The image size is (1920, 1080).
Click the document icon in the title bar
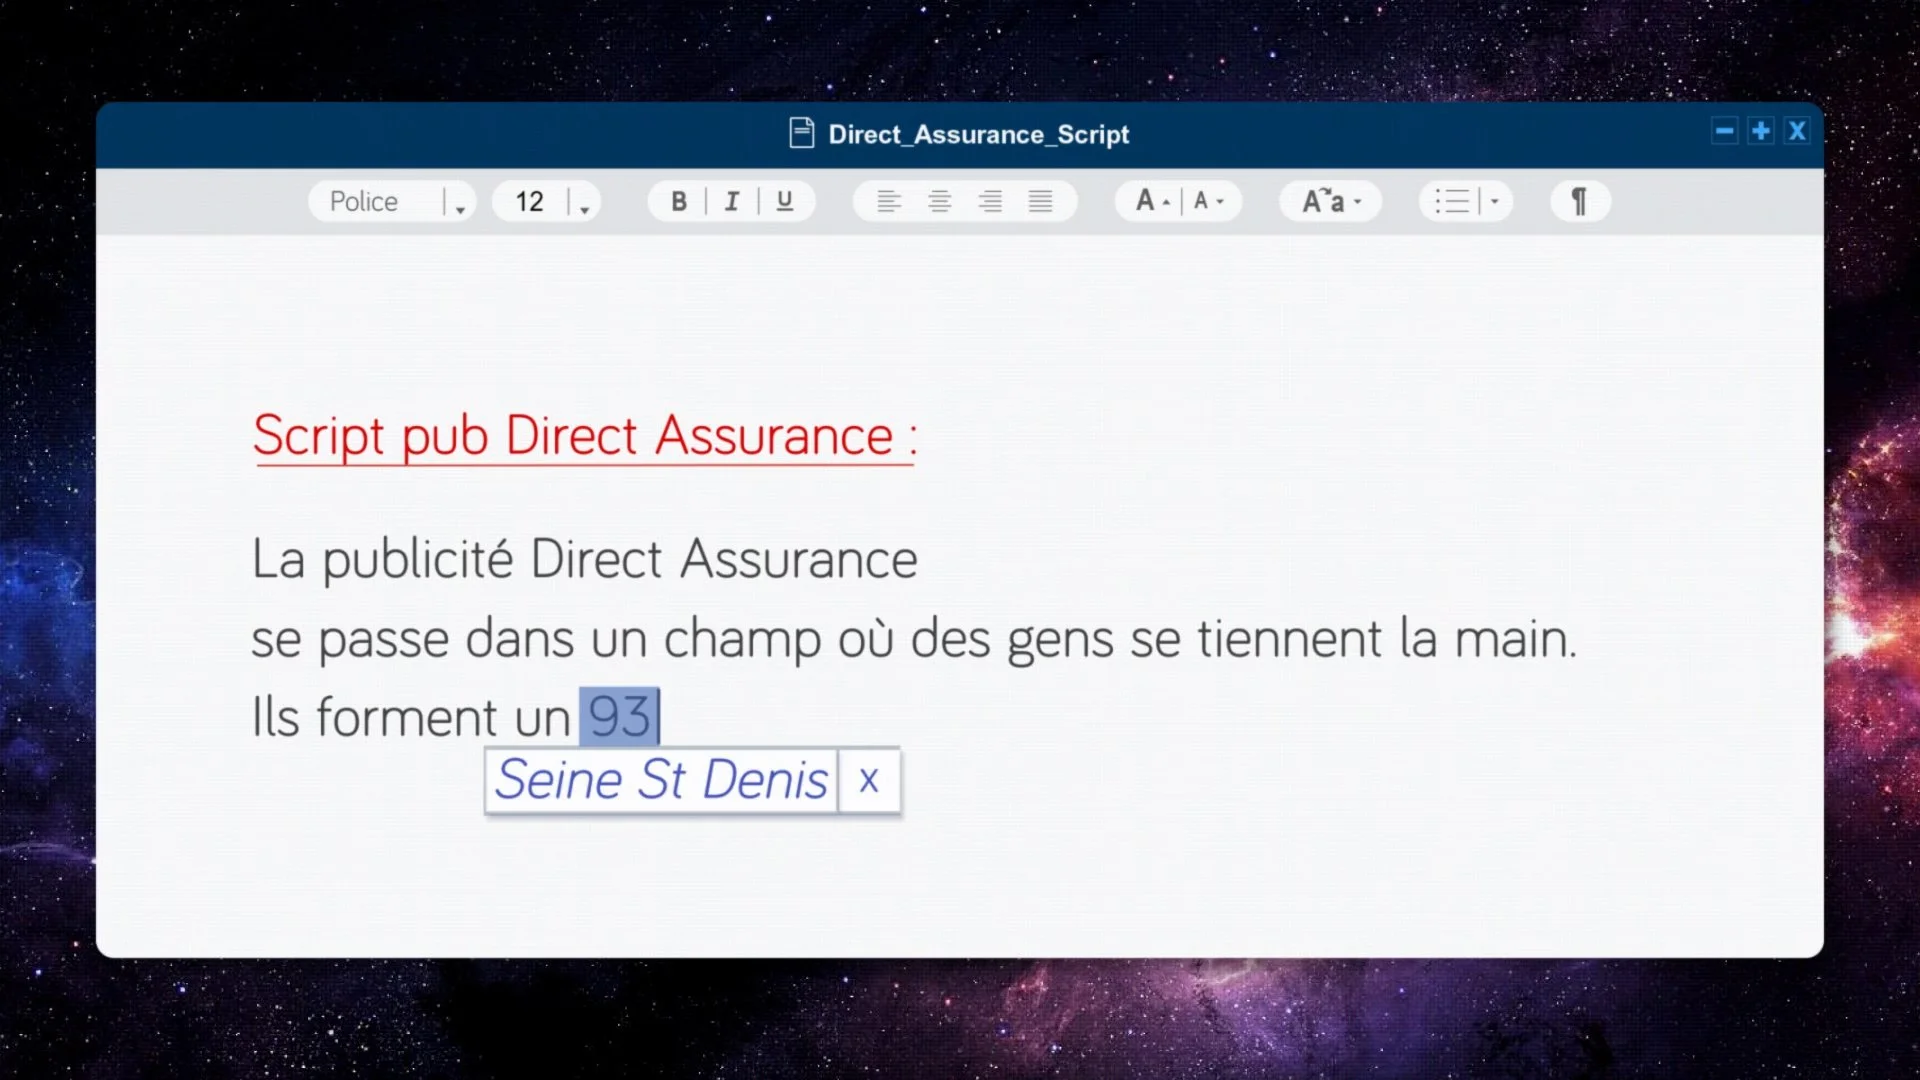coord(801,133)
